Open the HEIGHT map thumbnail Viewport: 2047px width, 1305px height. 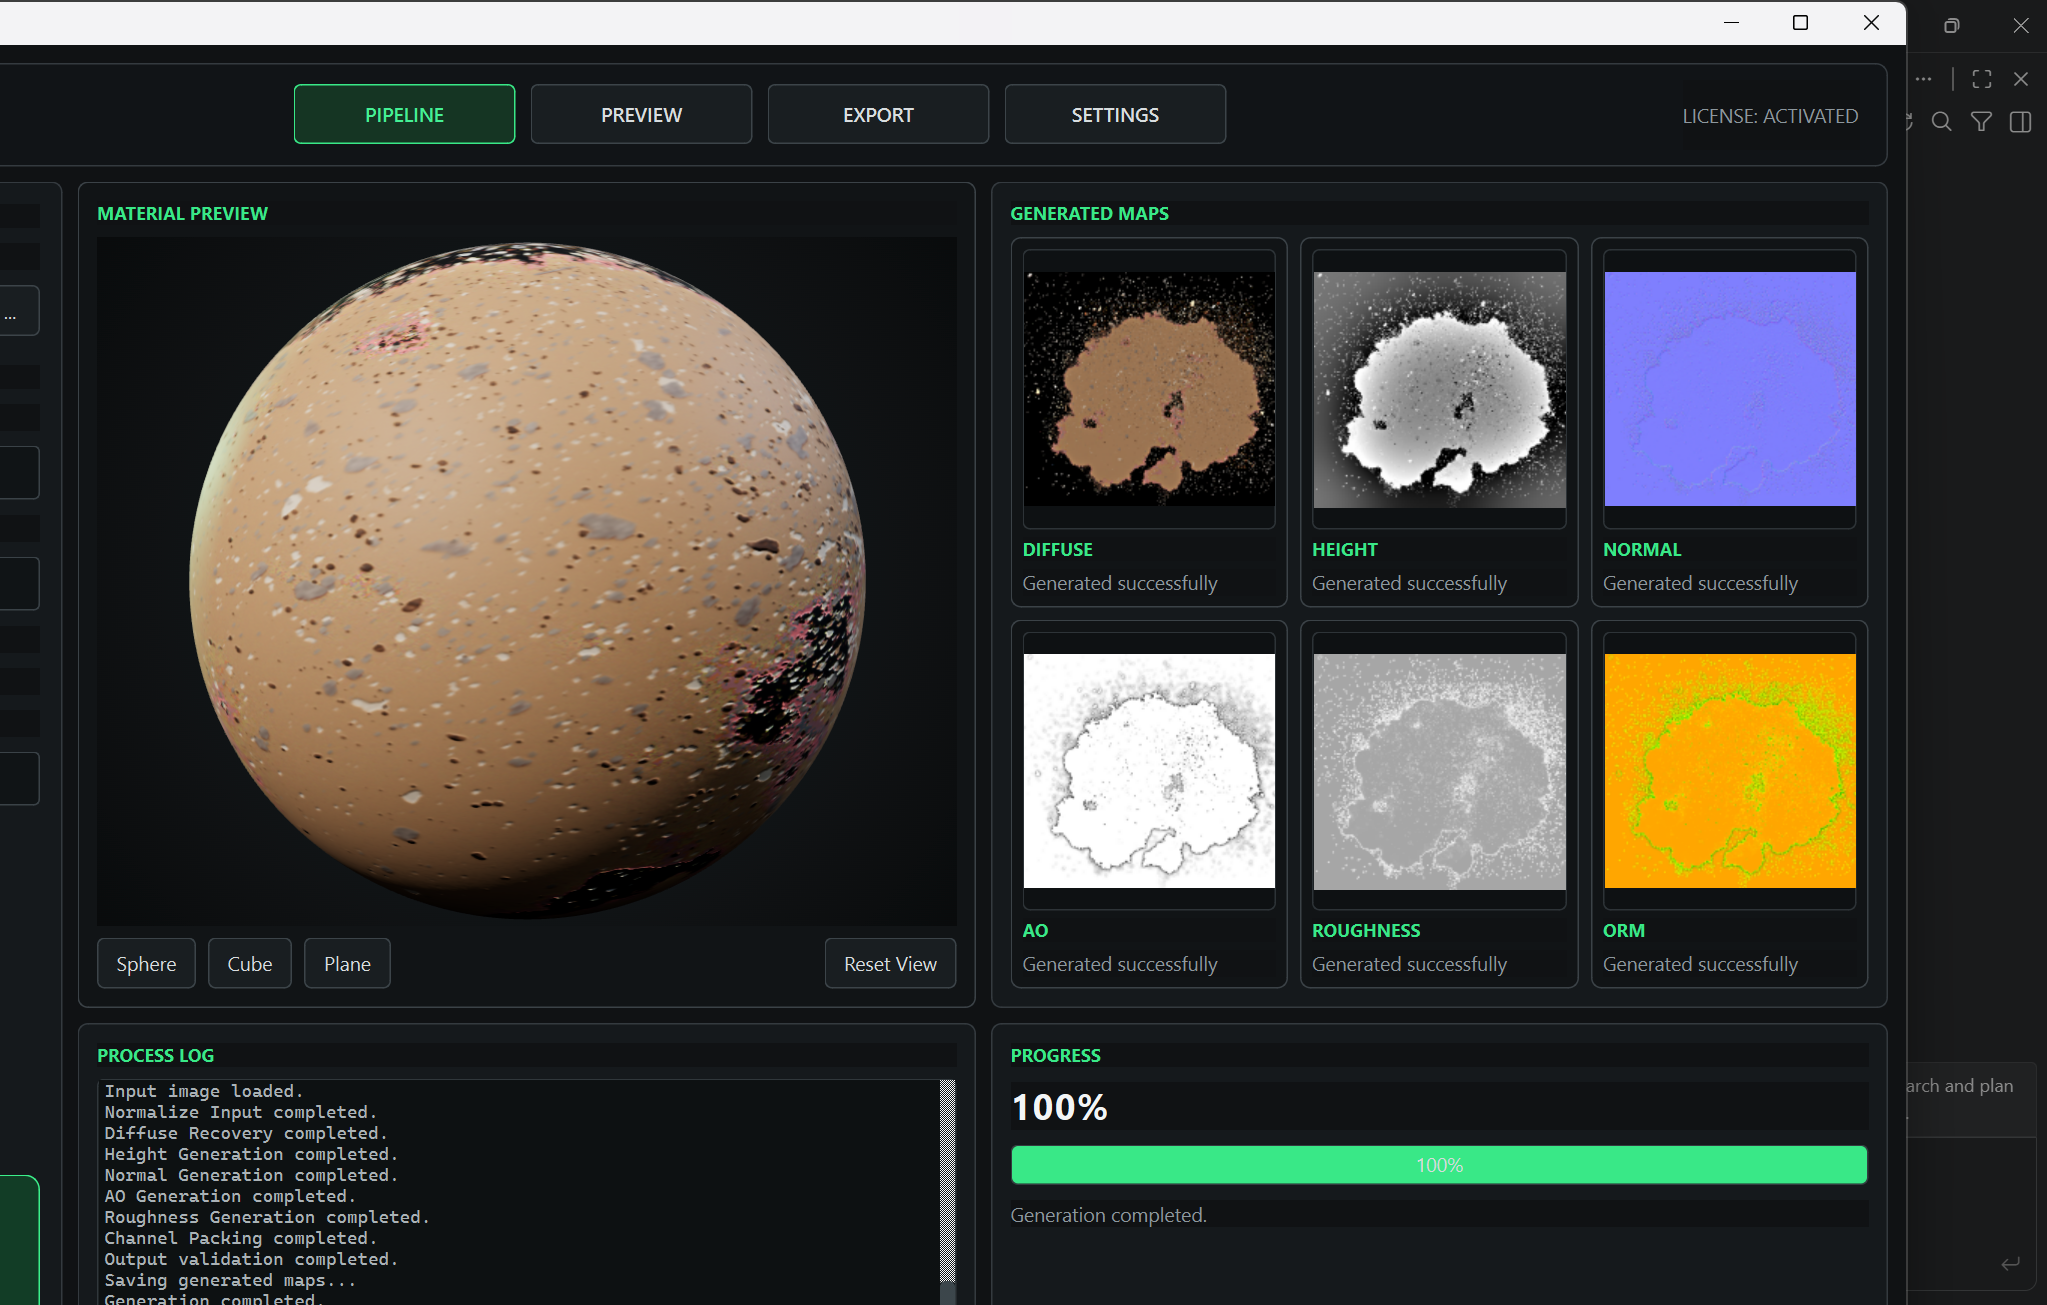tap(1439, 389)
